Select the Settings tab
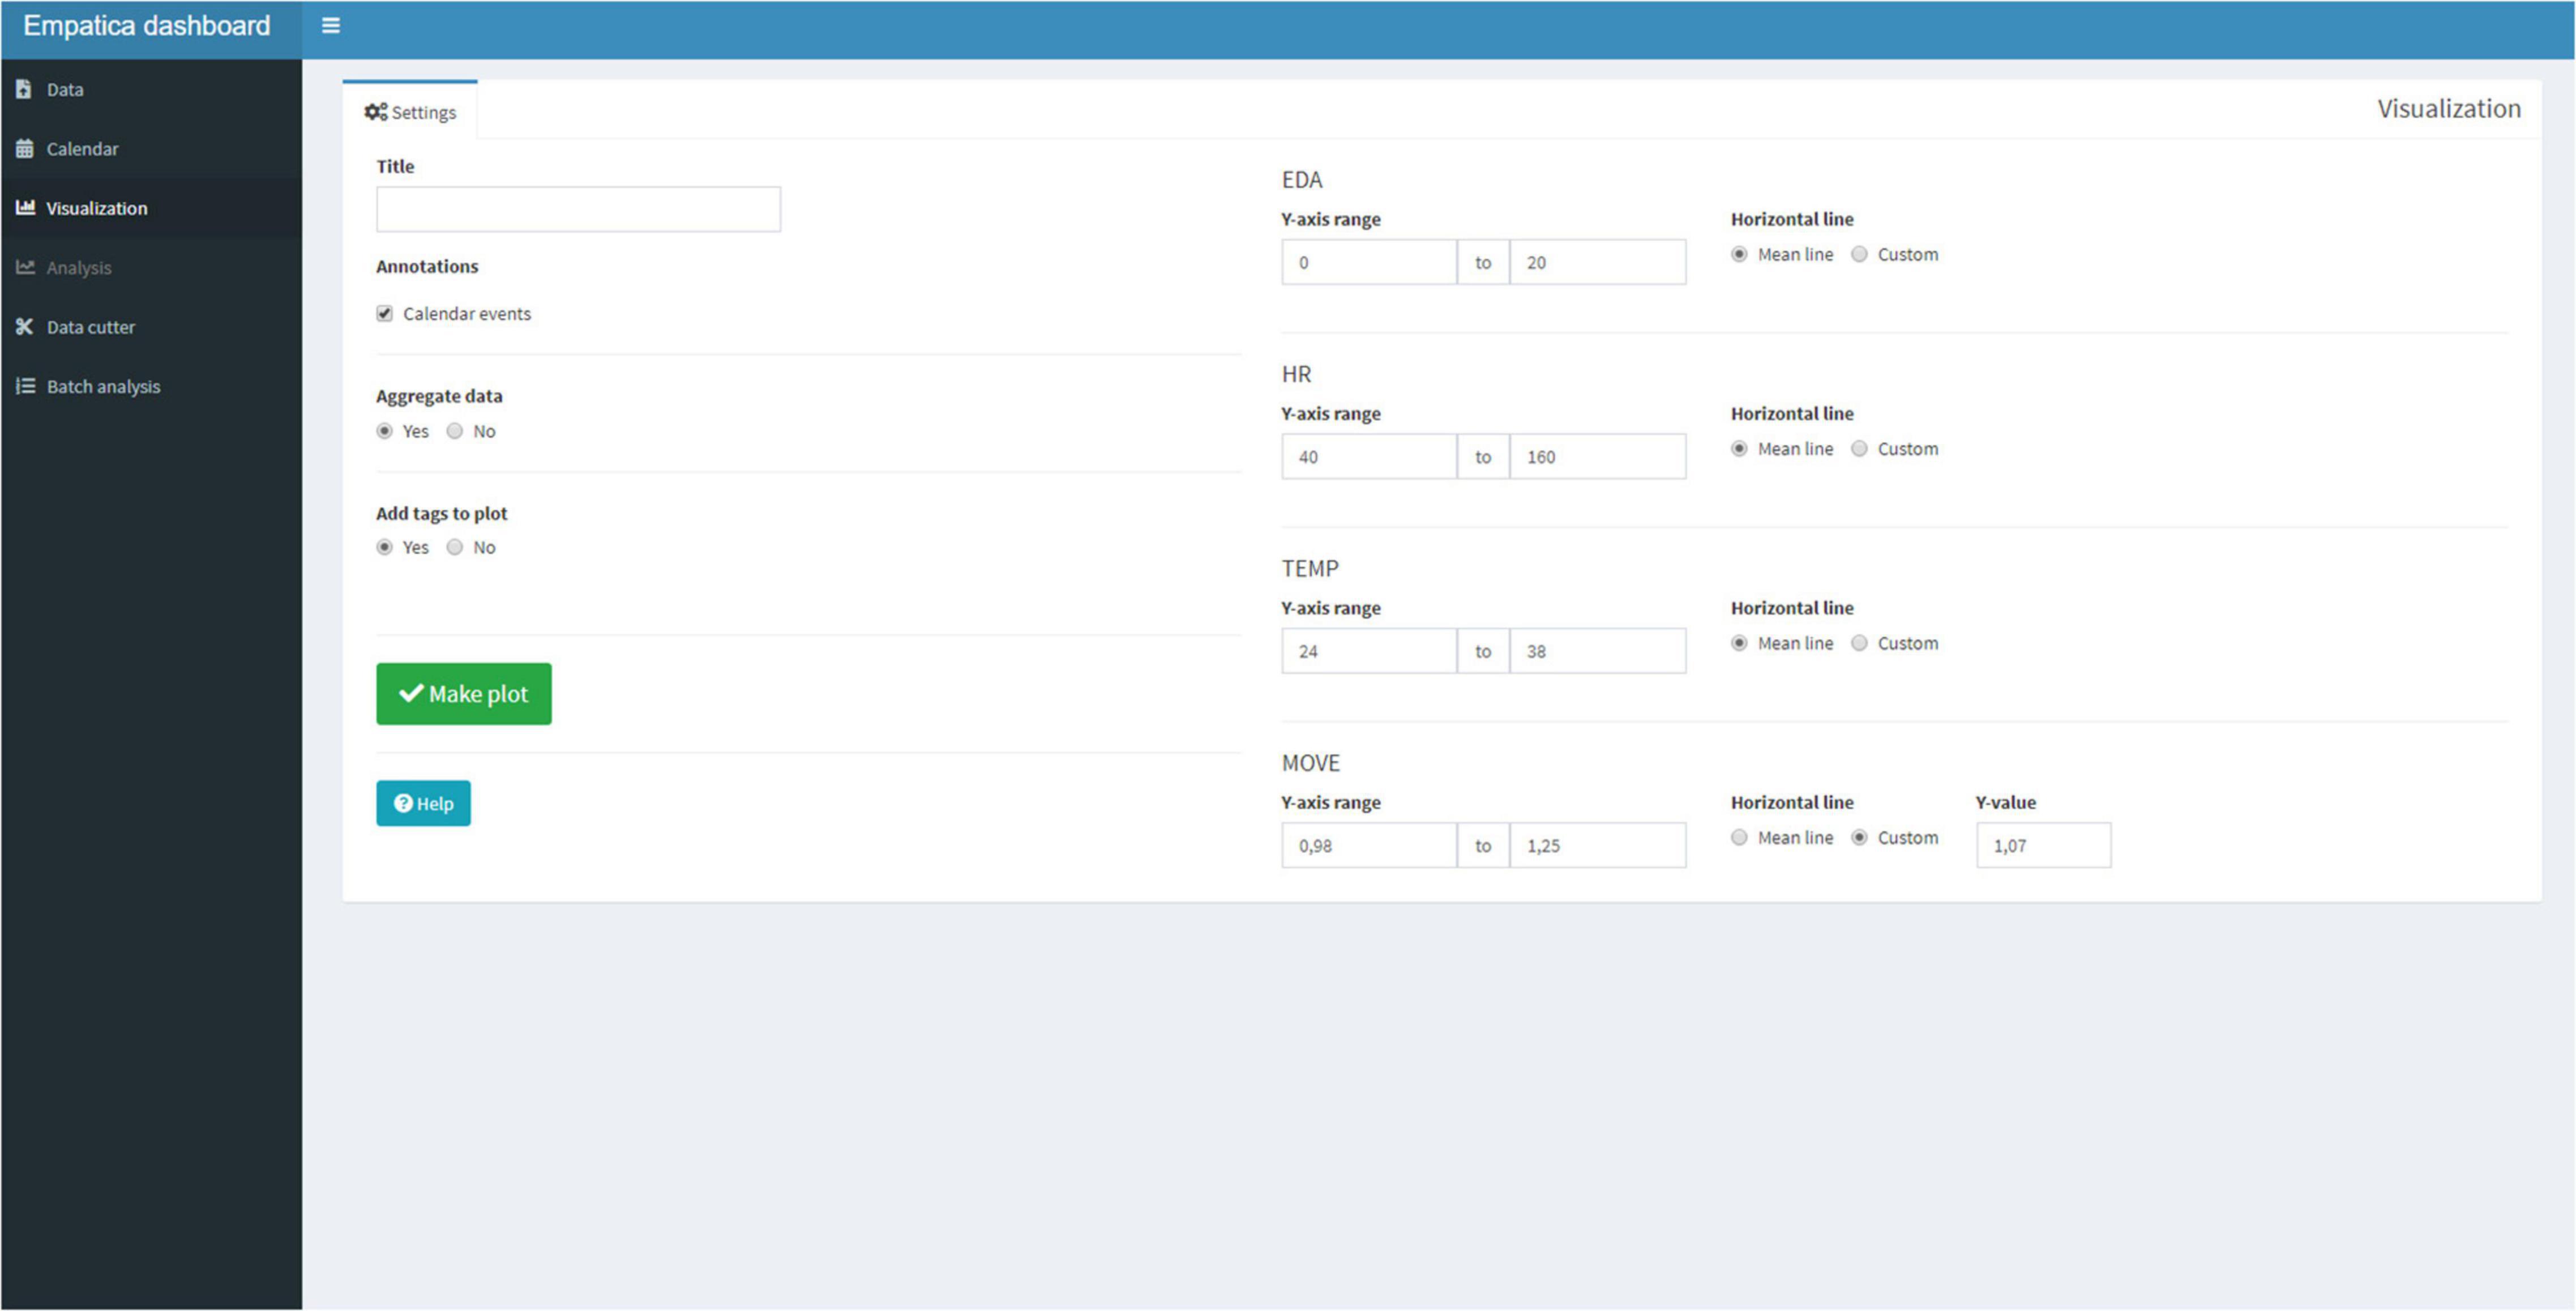 [x=410, y=111]
